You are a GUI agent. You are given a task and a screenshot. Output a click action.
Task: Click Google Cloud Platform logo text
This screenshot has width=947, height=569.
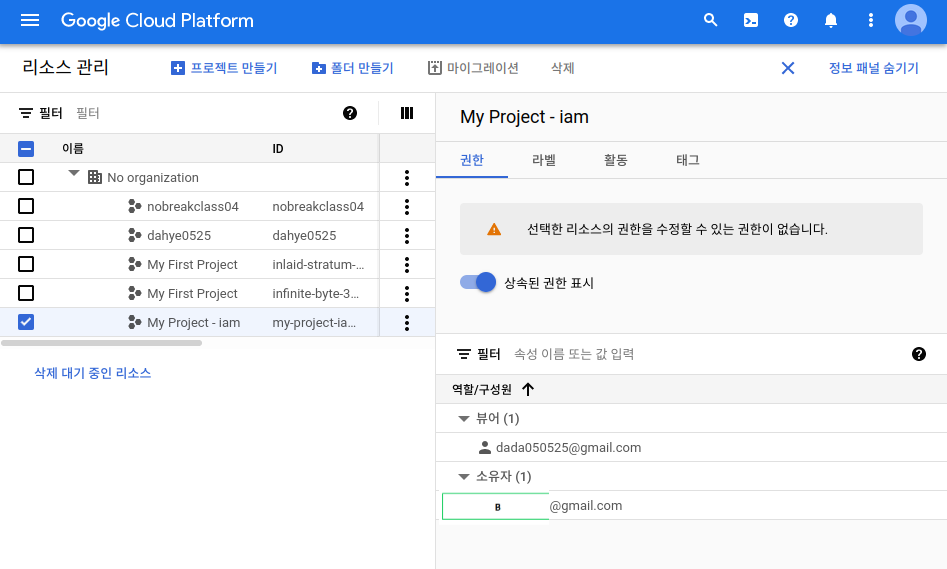(157, 21)
